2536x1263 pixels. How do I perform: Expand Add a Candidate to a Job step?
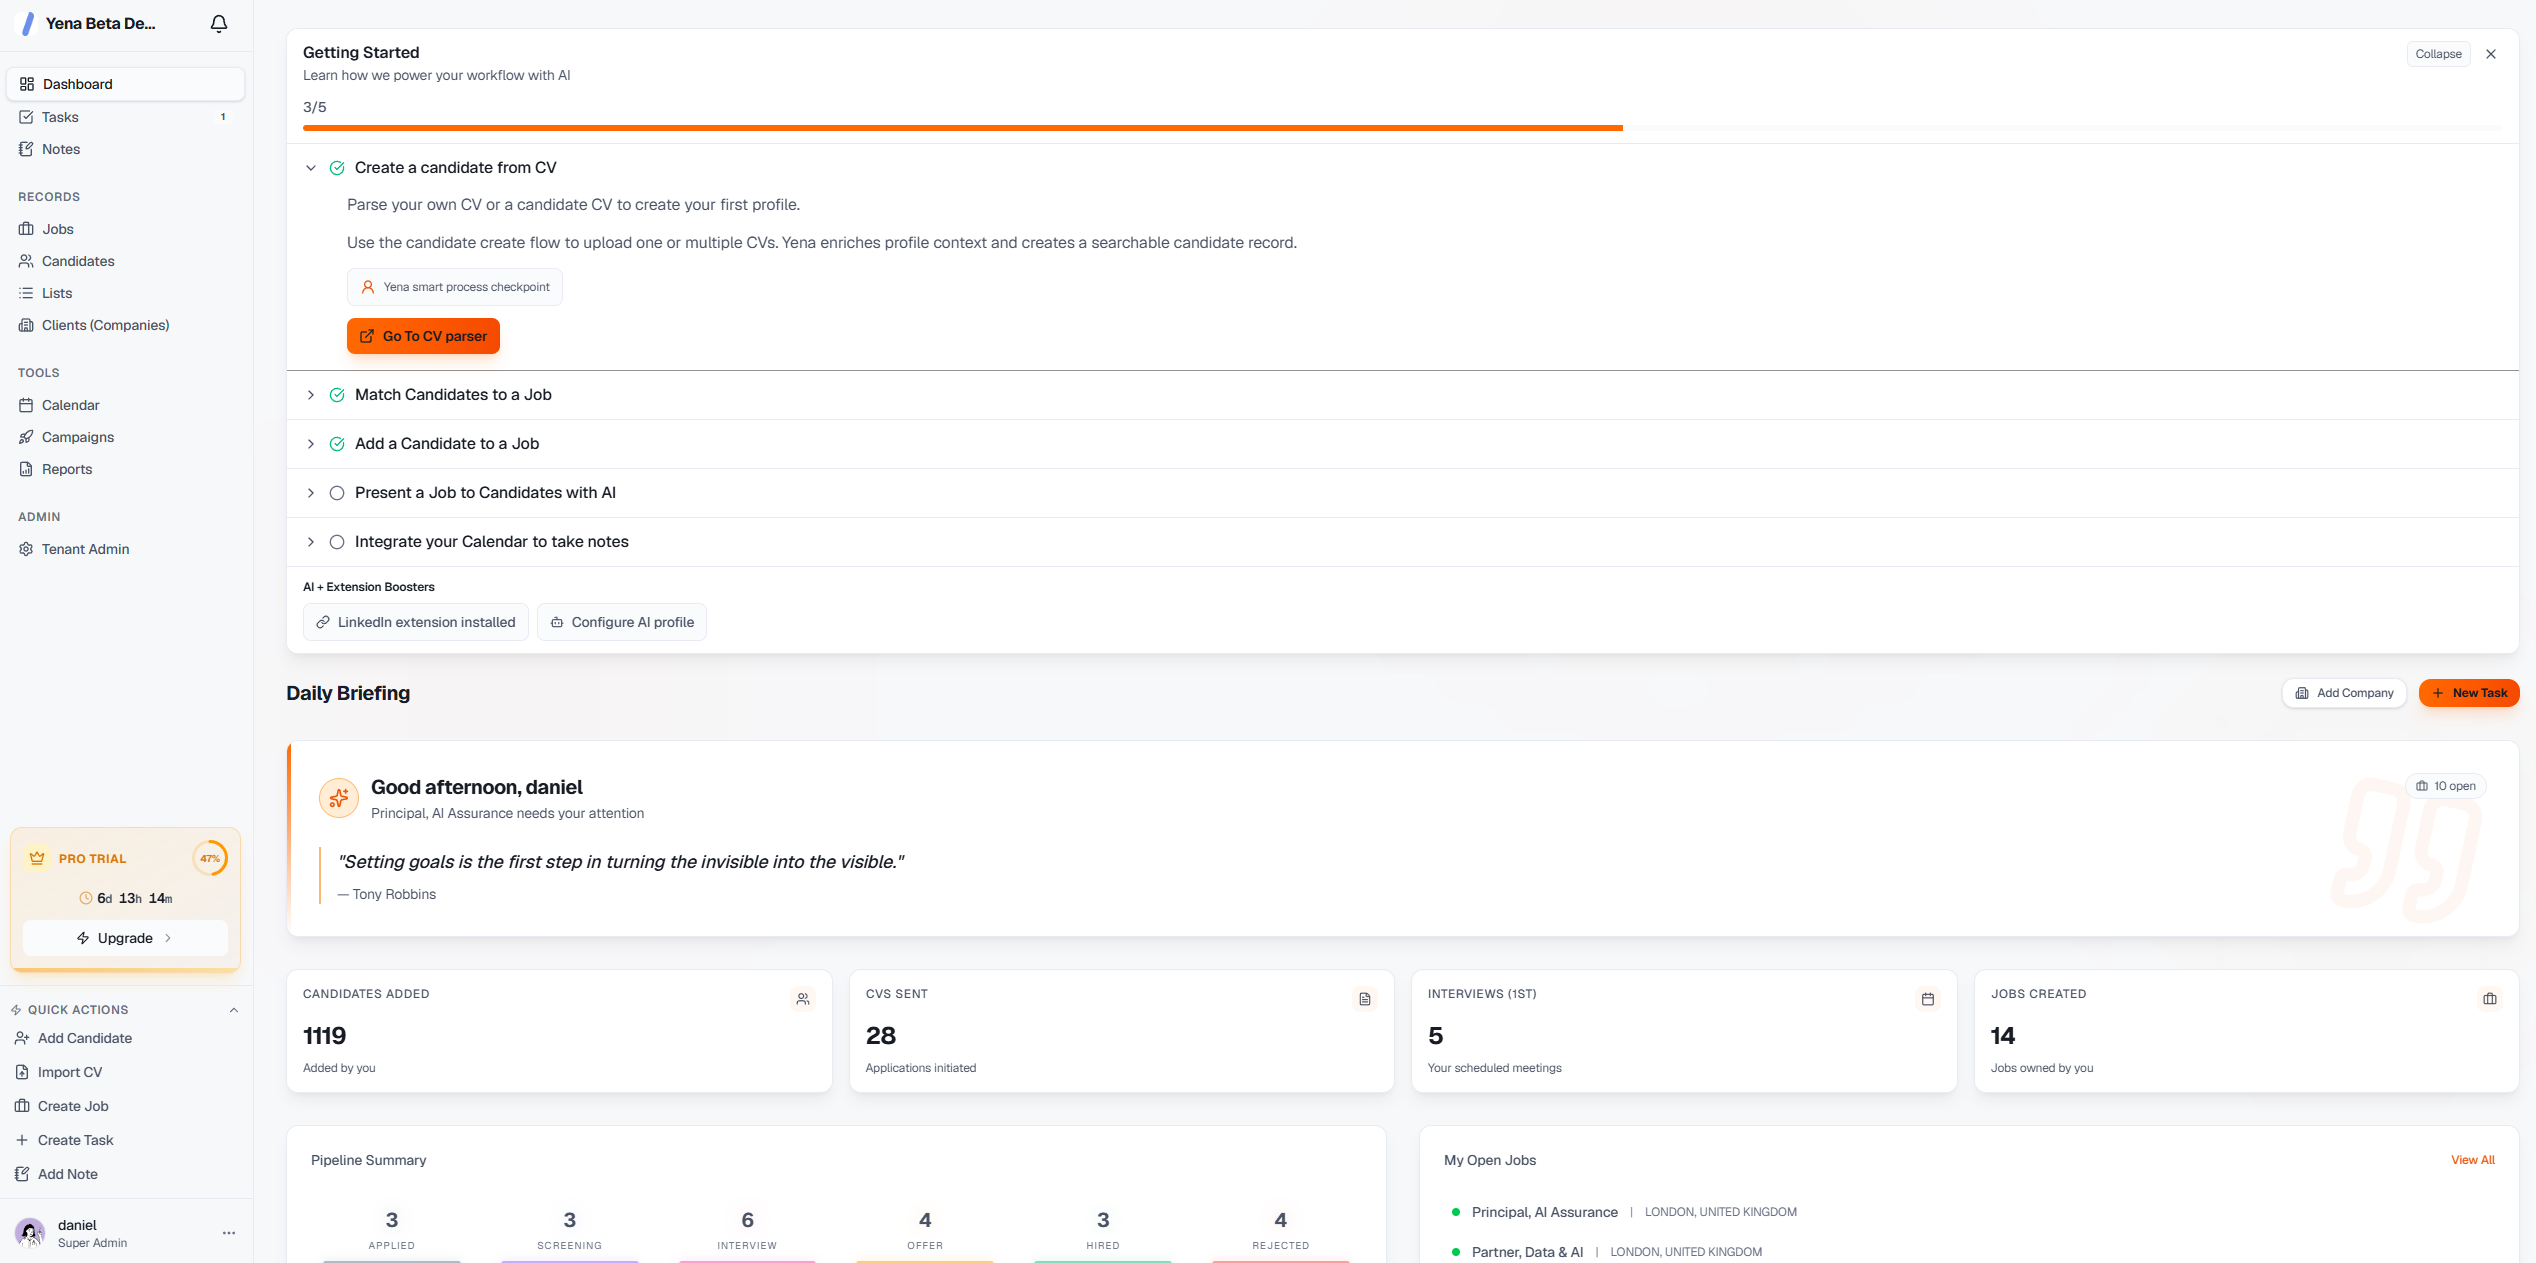point(311,444)
